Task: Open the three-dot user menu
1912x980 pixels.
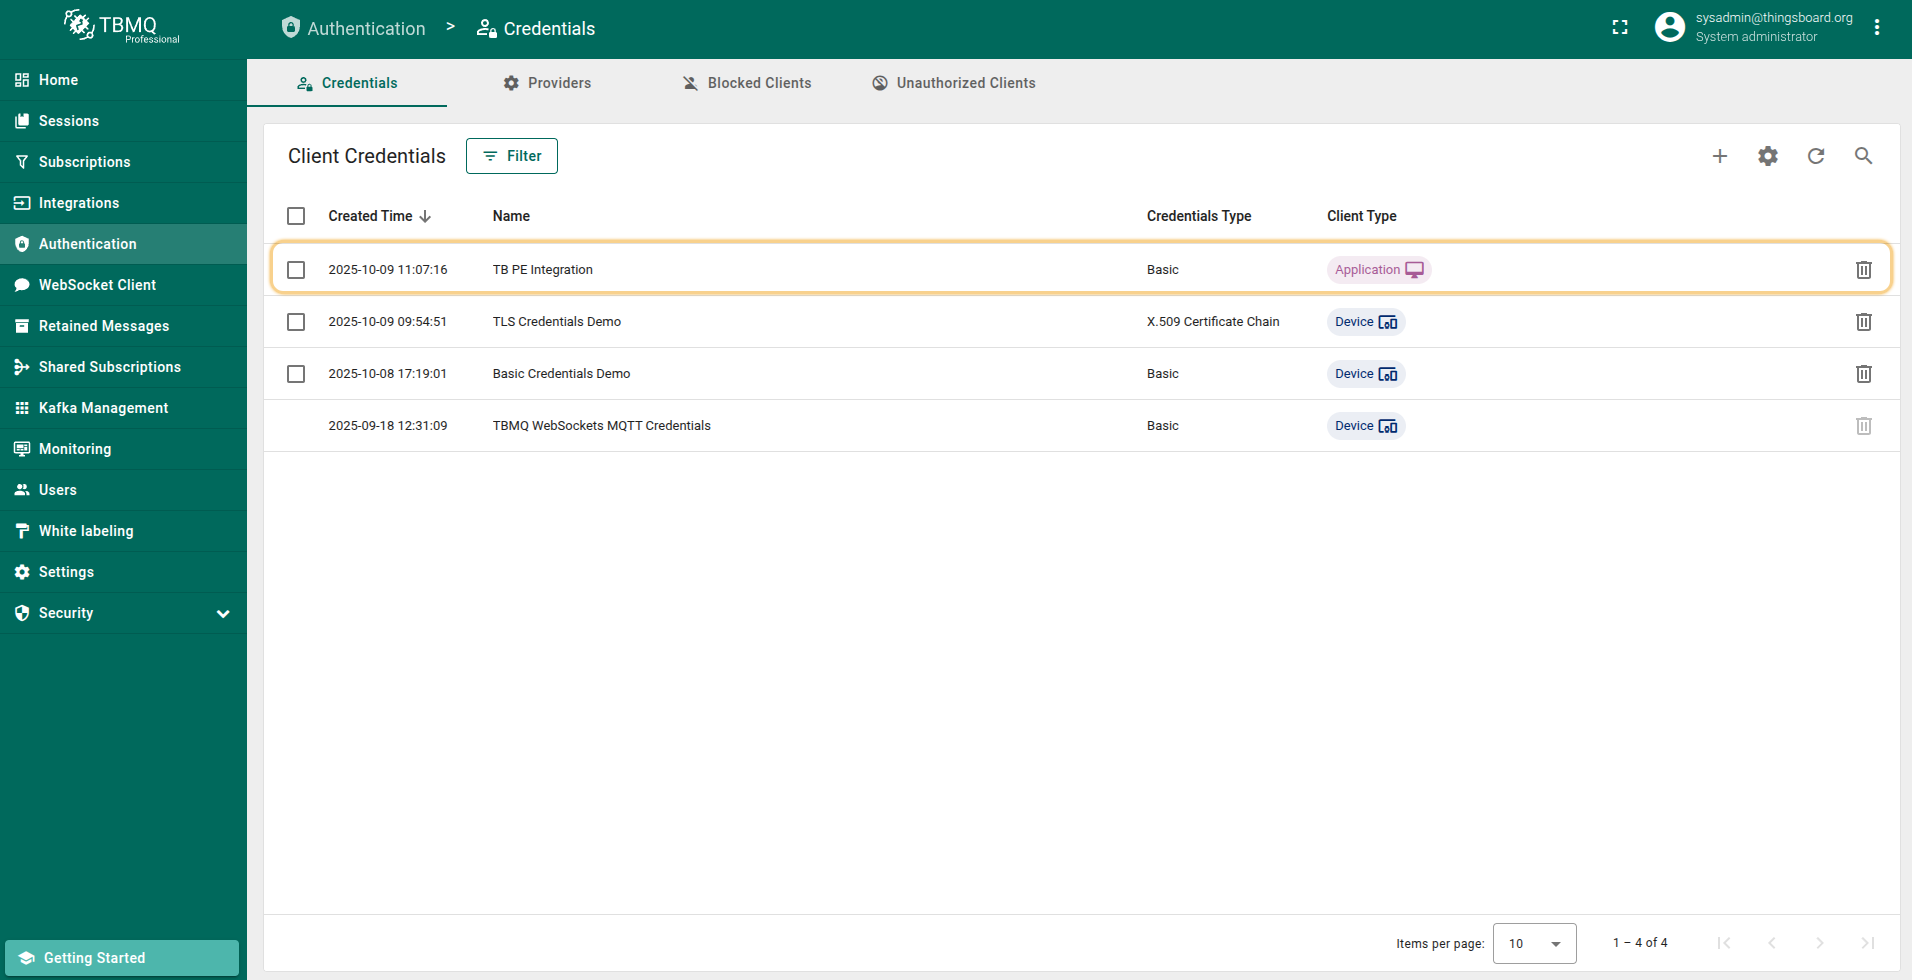Action: pos(1877,28)
